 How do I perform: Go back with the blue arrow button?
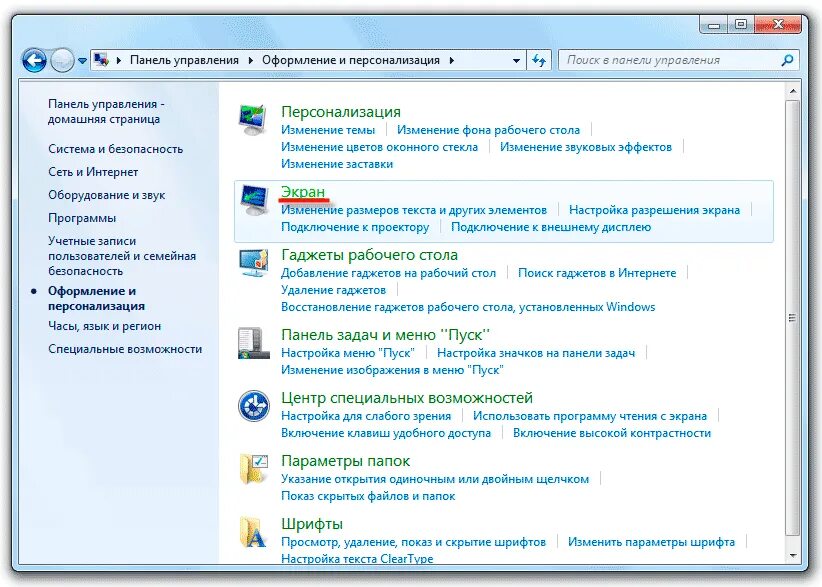(x=34, y=60)
